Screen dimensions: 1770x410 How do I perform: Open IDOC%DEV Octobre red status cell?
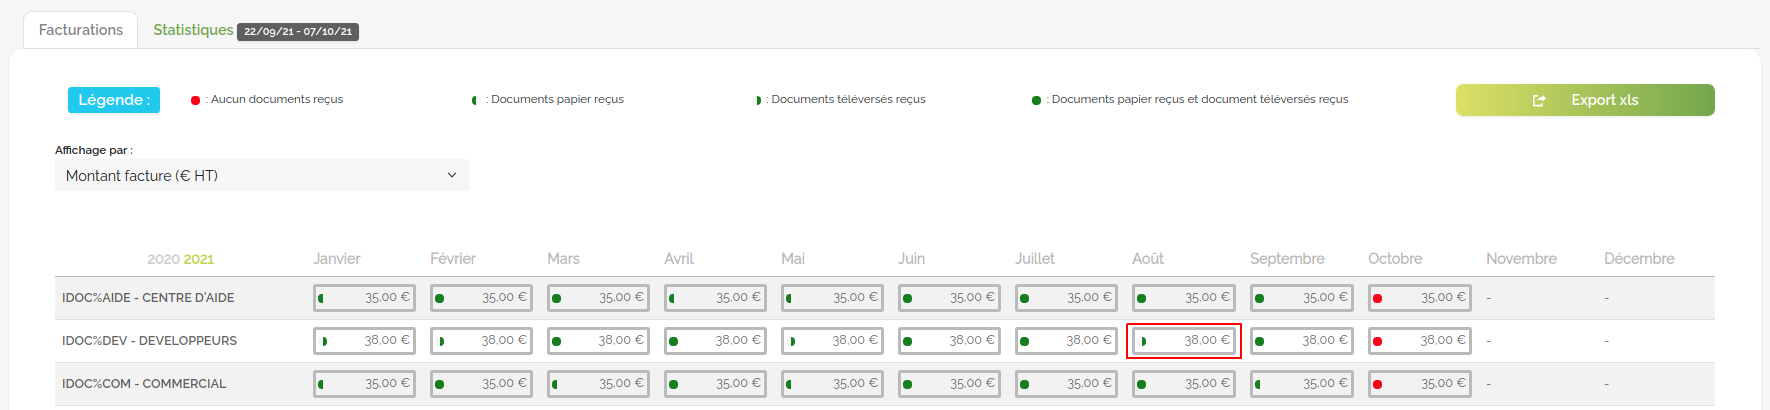click(1420, 341)
